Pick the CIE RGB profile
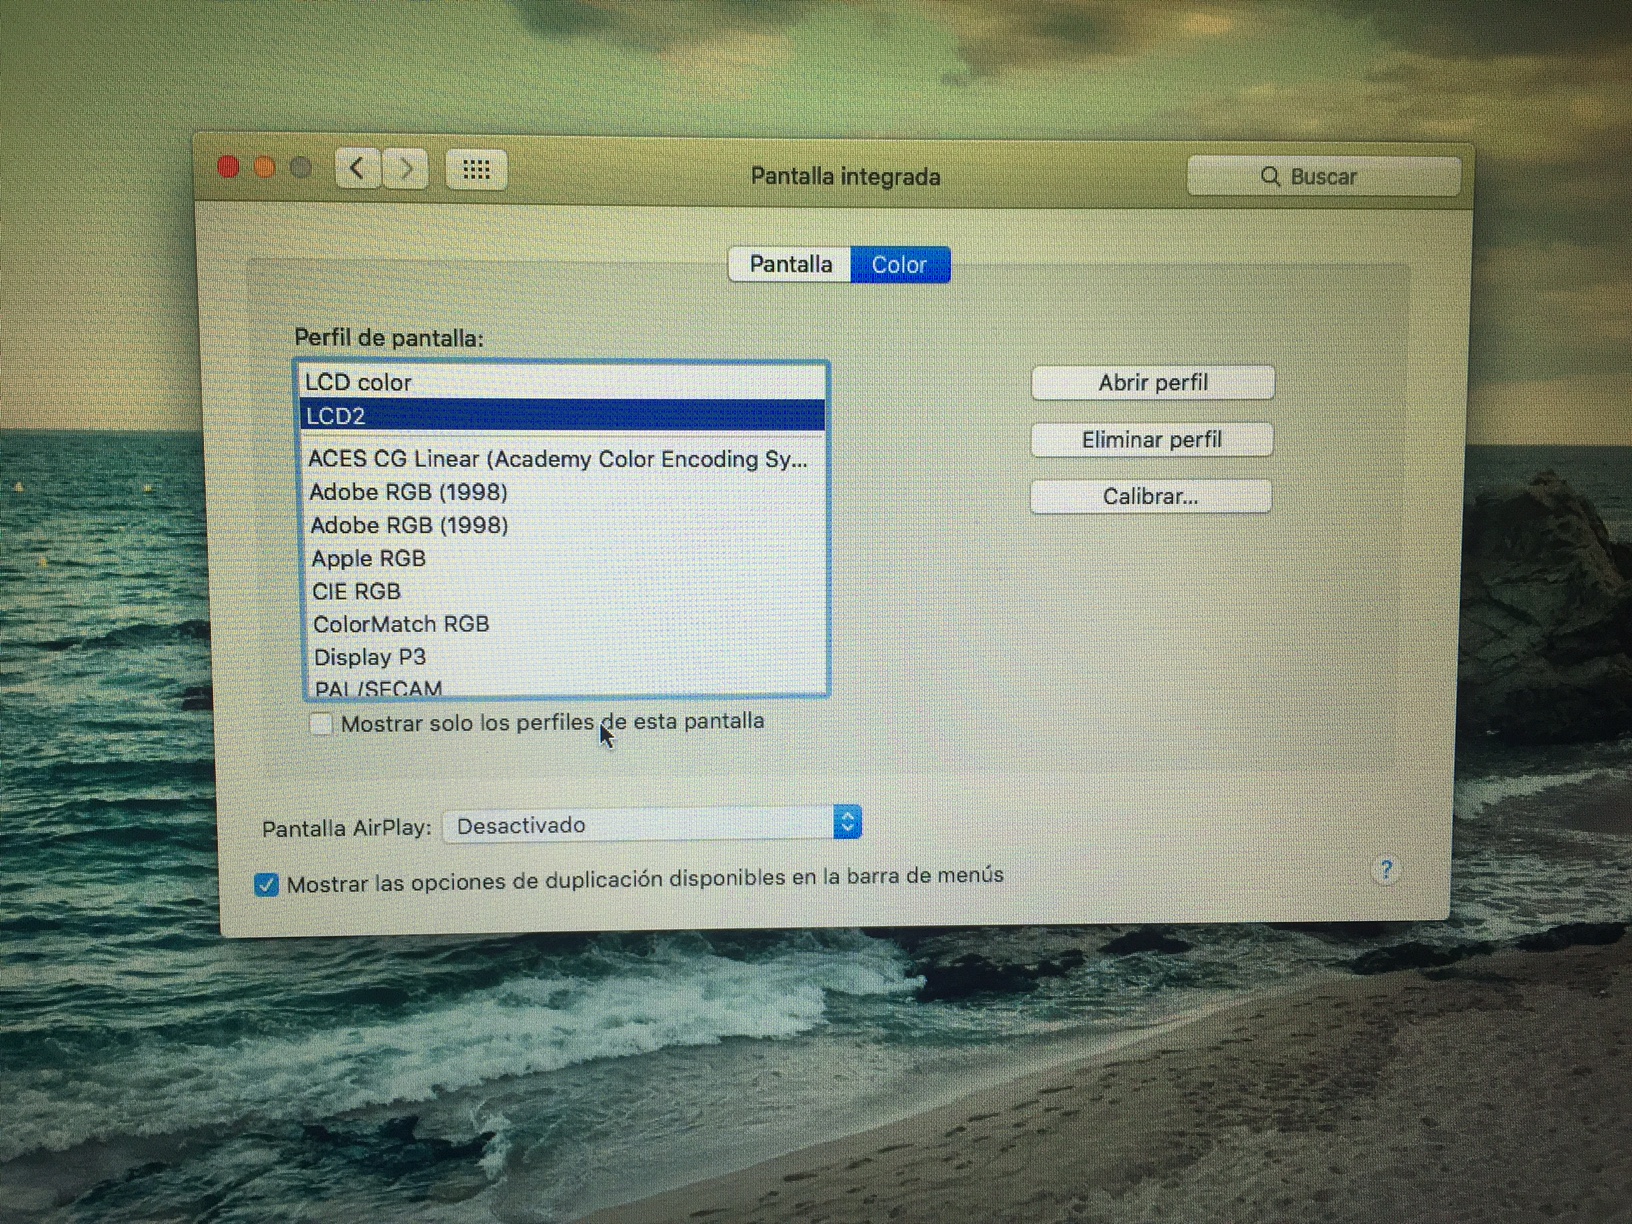This screenshot has width=1632, height=1224. tap(566, 591)
